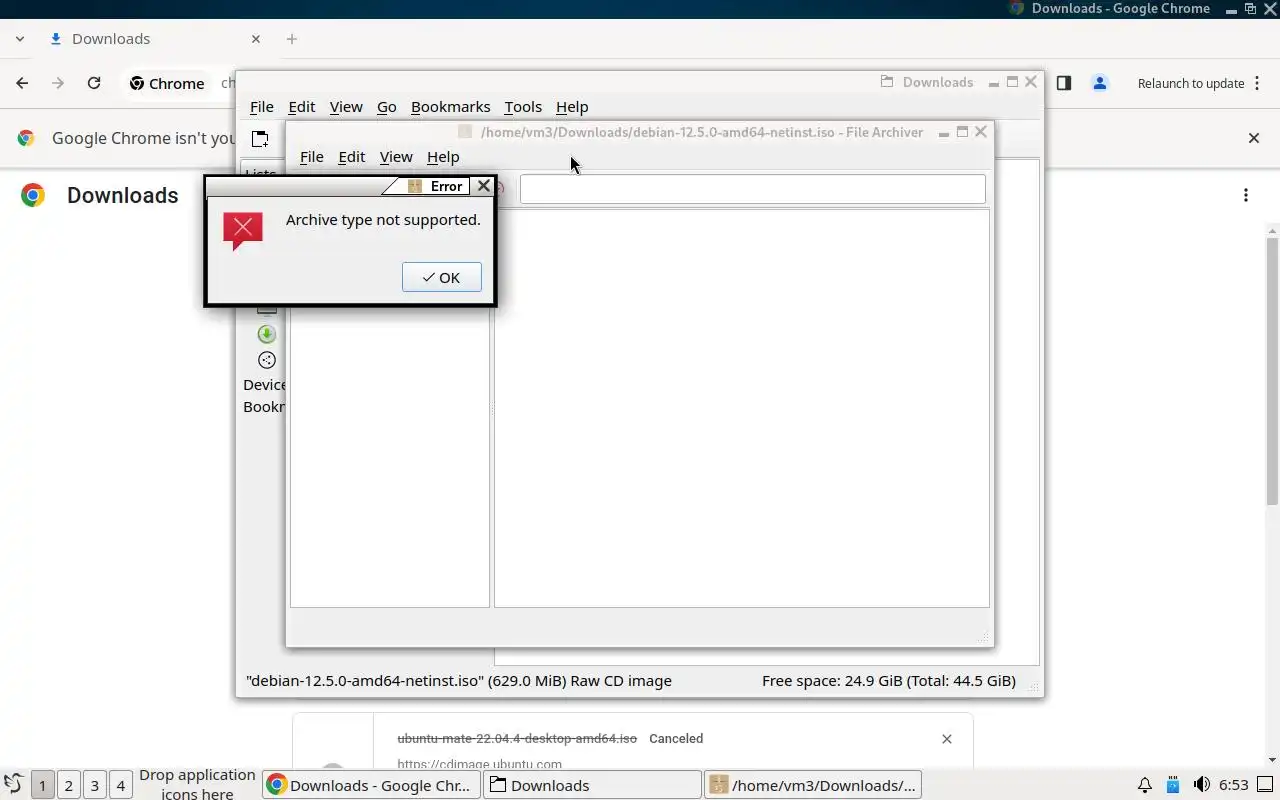
Task: Reload the Chrome Downloads page
Action: 94,83
